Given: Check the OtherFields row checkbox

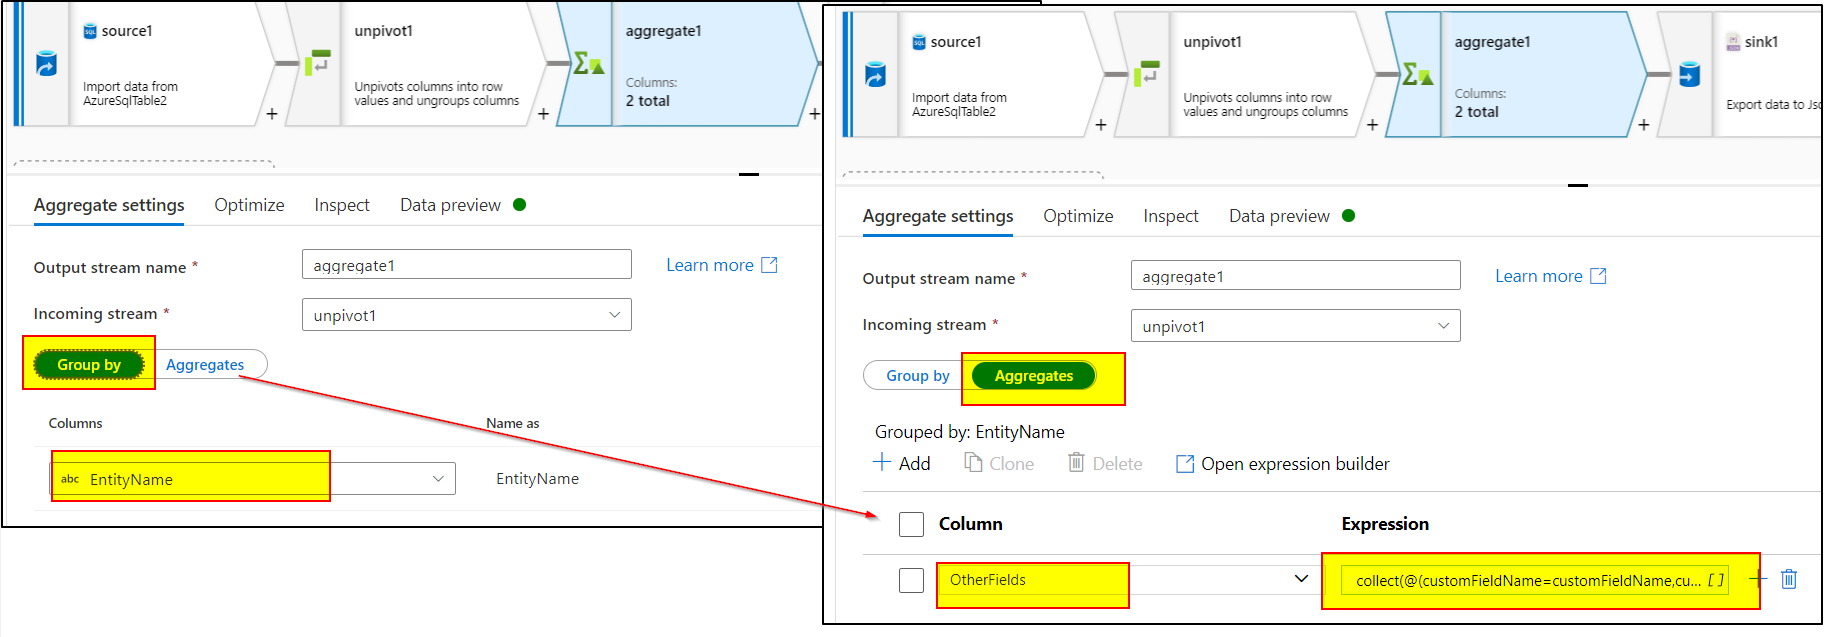Looking at the screenshot, I should [x=911, y=580].
